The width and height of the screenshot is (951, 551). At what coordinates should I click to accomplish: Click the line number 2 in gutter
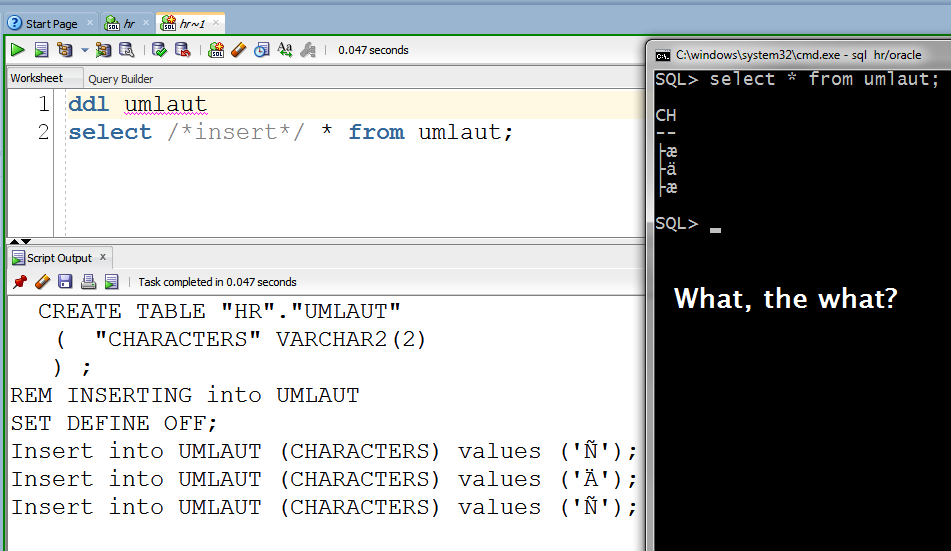click(43, 132)
